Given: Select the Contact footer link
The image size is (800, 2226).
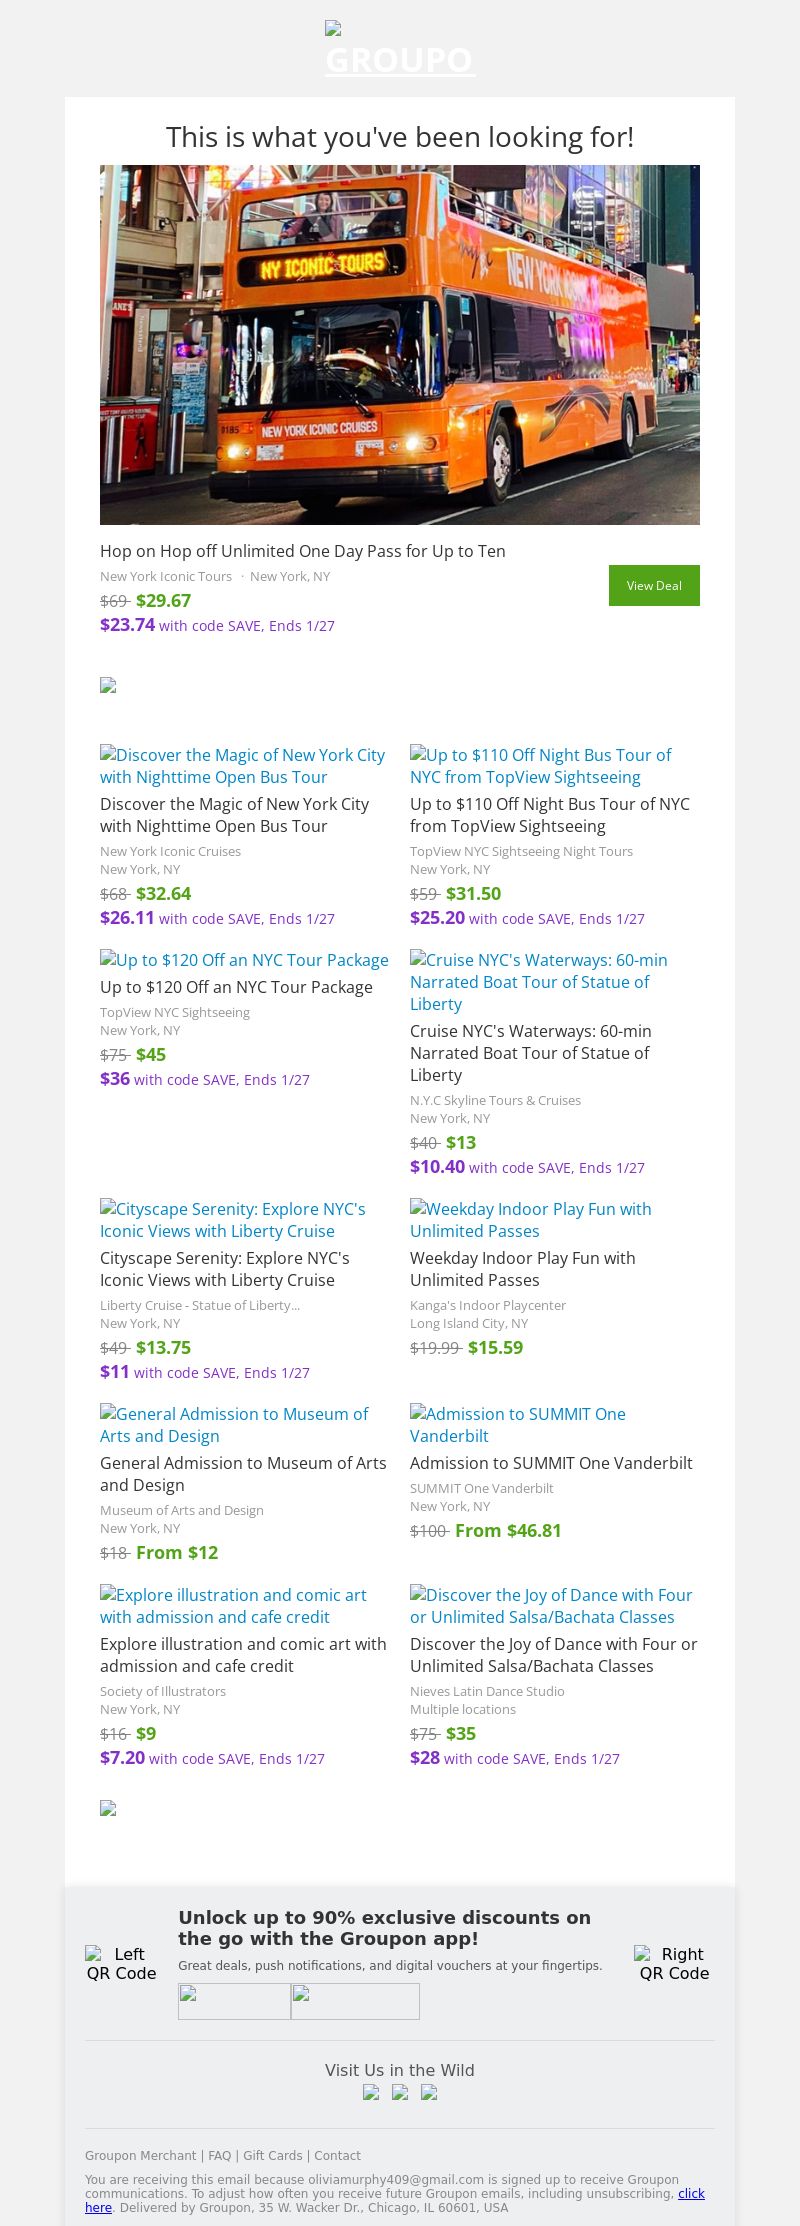Looking at the screenshot, I should click(x=337, y=2156).
